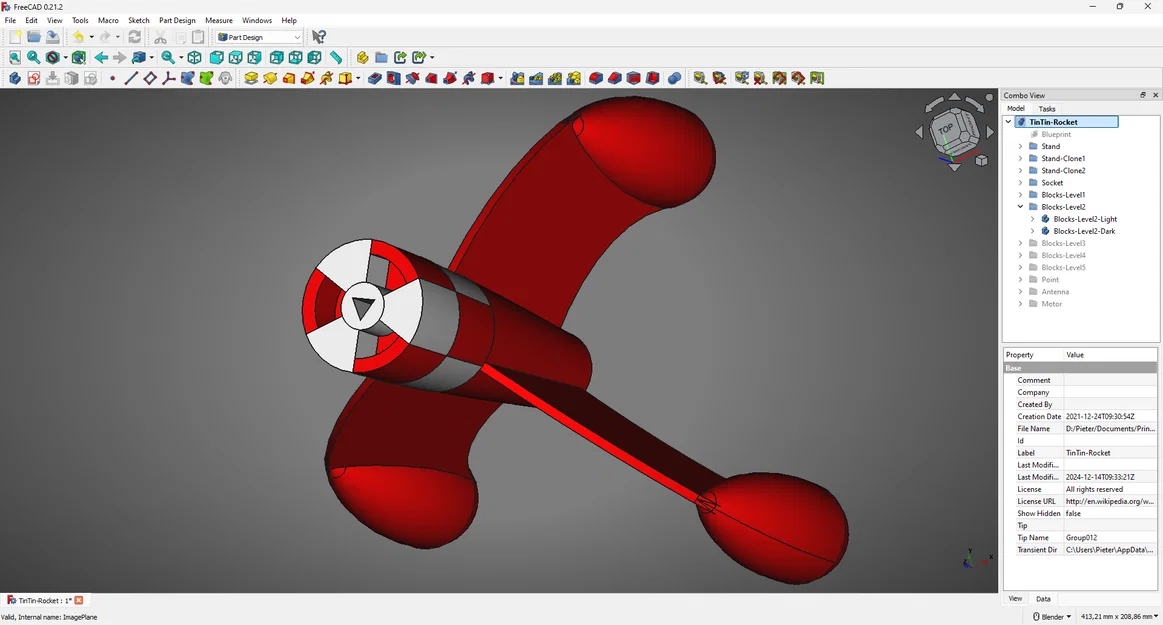Image resolution: width=1163 pixels, height=625 pixels.
Task: Switch to the Data property tab
Action: tap(1043, 598)
